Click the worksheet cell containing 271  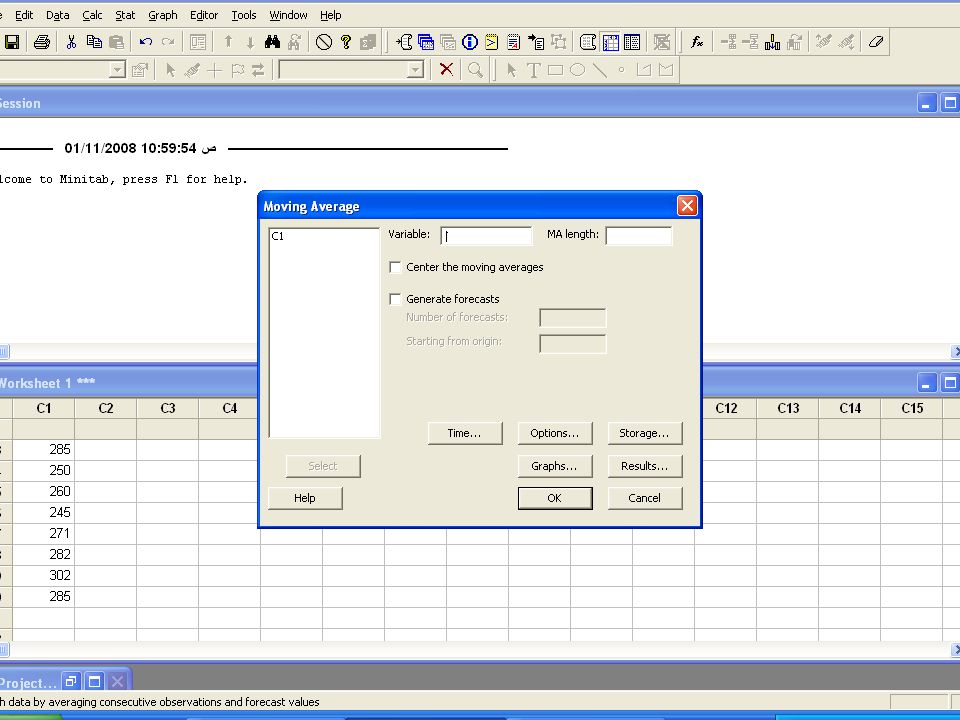tap(44, 533)
